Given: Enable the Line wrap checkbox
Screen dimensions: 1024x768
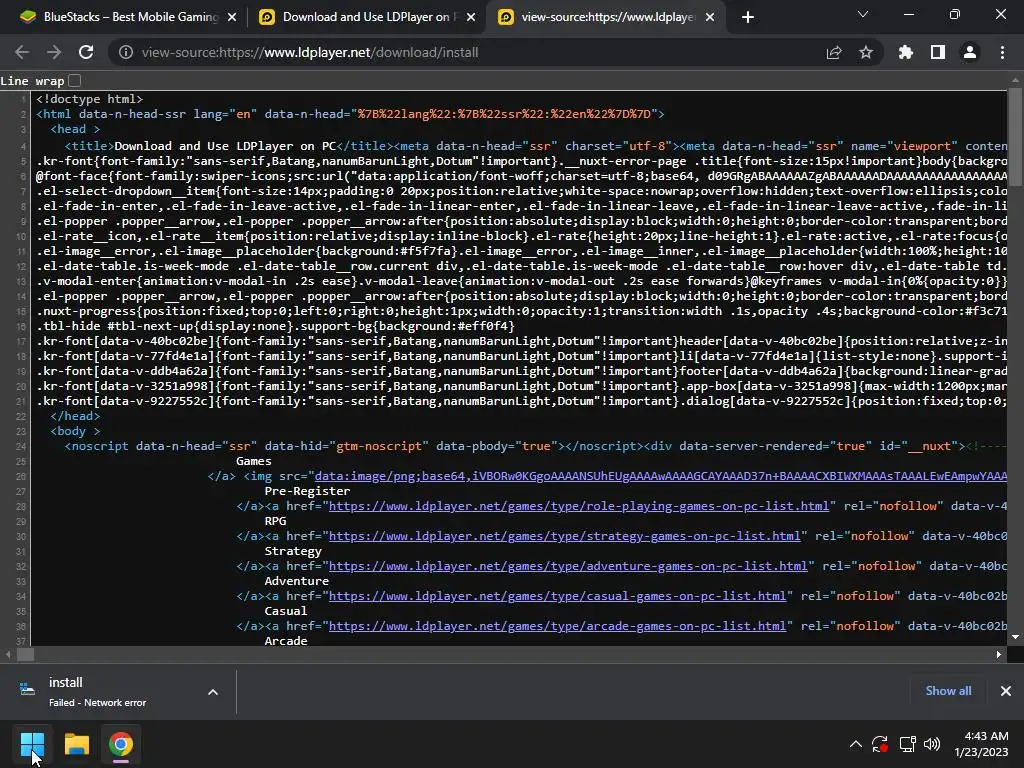Looking at the screenshot, I should [x=74, y=80].
